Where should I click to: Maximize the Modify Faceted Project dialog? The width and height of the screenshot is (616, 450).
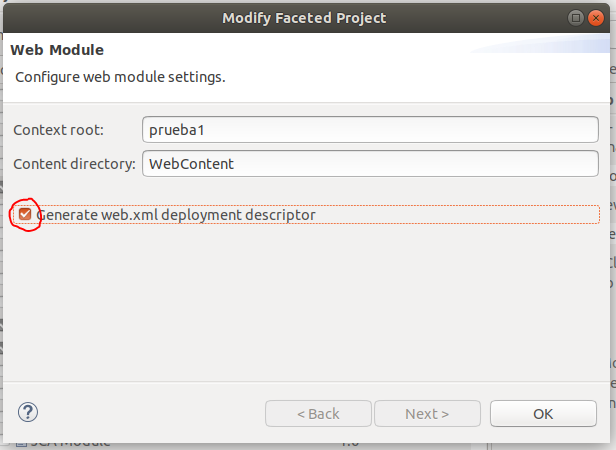click(576, 18)
